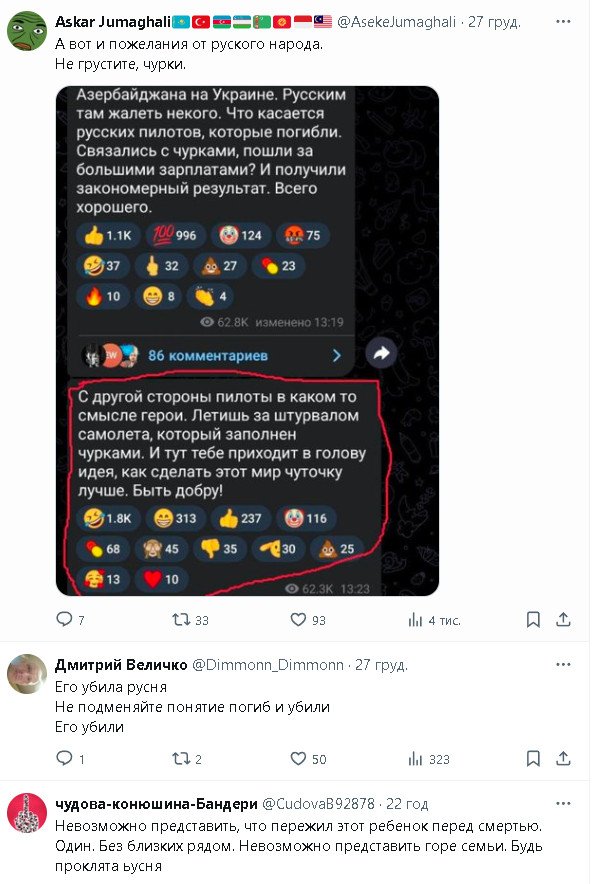Click the @CudovaB92878 handle

pyautogui.click(x=318, y=804)
